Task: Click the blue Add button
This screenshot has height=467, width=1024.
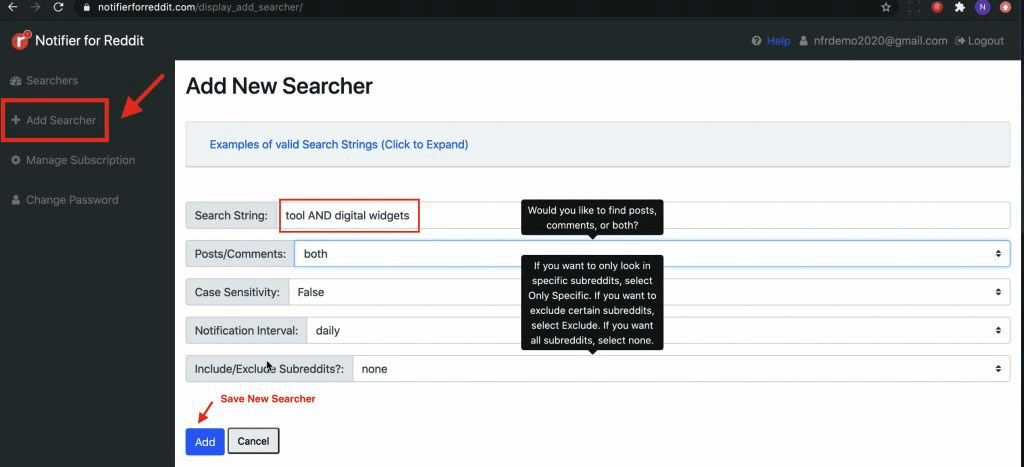Action: (205, 442)
